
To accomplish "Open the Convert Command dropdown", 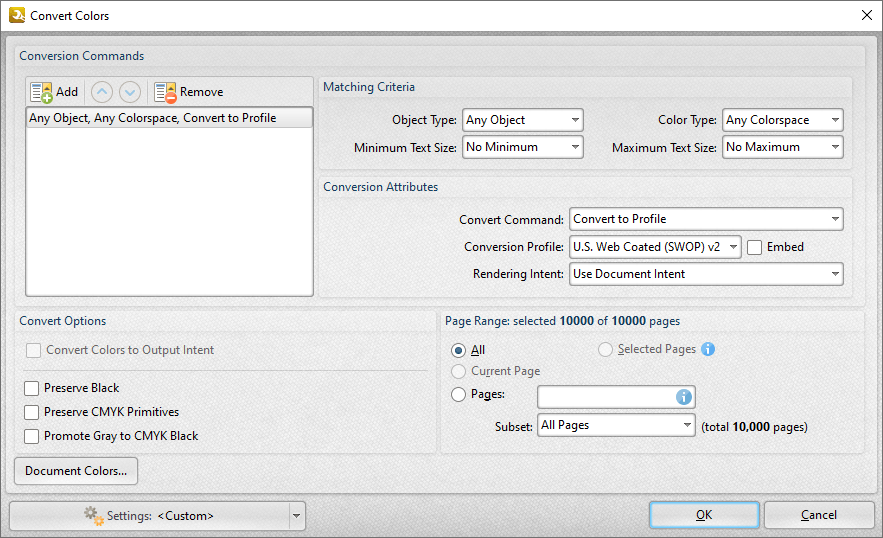I will coord(706,219).
